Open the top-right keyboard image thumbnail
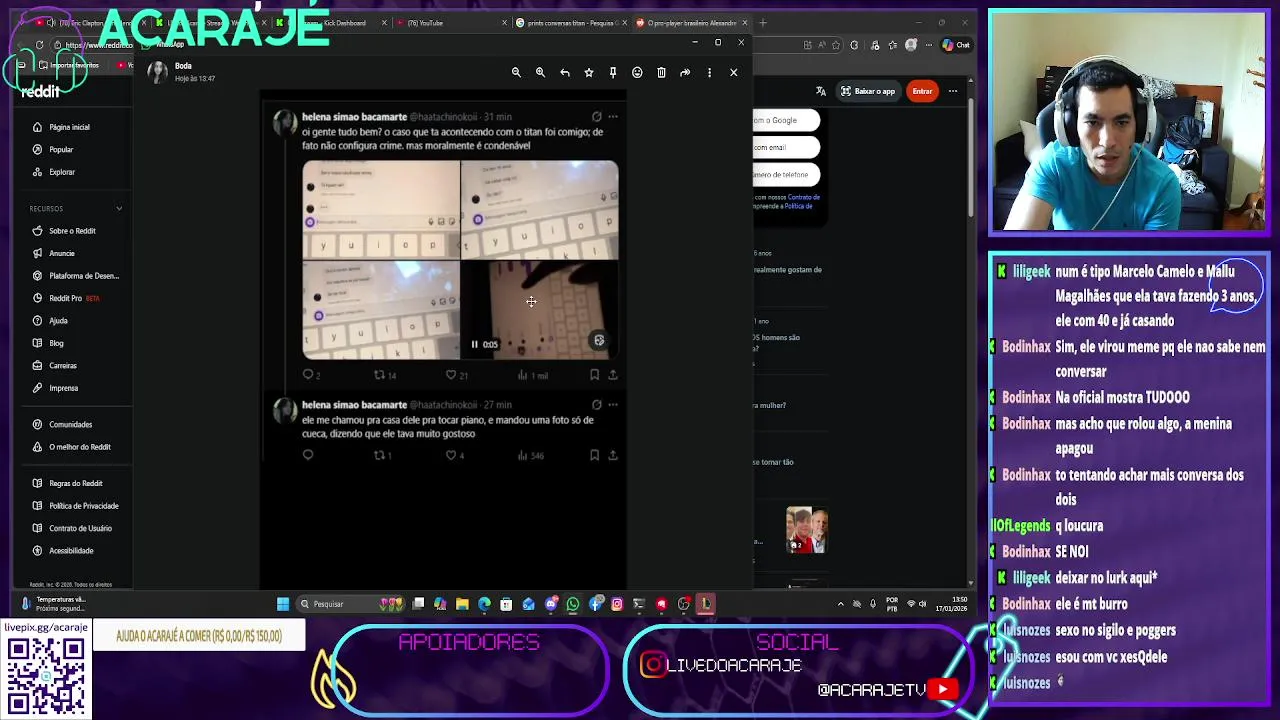 tap(540, 209)
